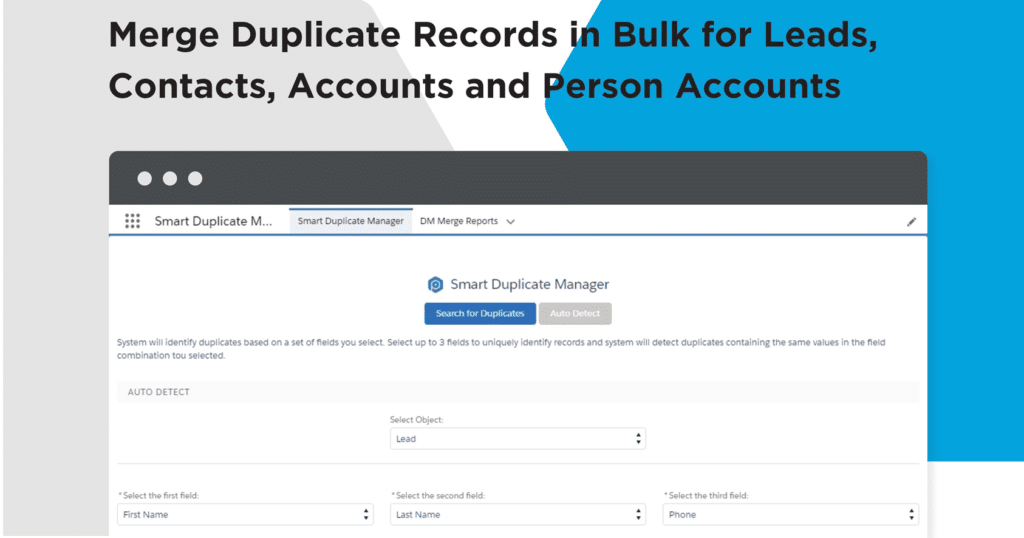1024x538 pixels.
Task: Switch to the Smart Duplicate Manager tab
Action: (350, 221)
